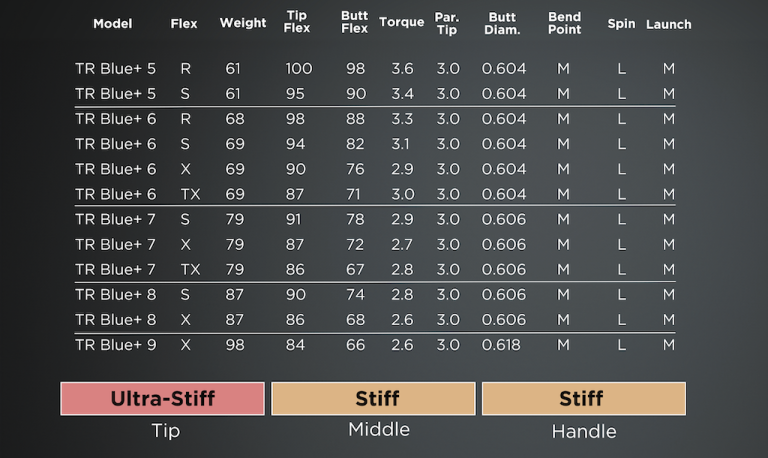Click the Stiff box above Middle

(373, 399)
